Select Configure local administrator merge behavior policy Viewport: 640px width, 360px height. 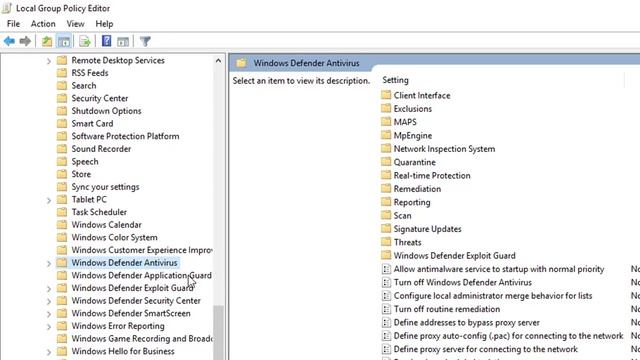click(x=492, y=296)
